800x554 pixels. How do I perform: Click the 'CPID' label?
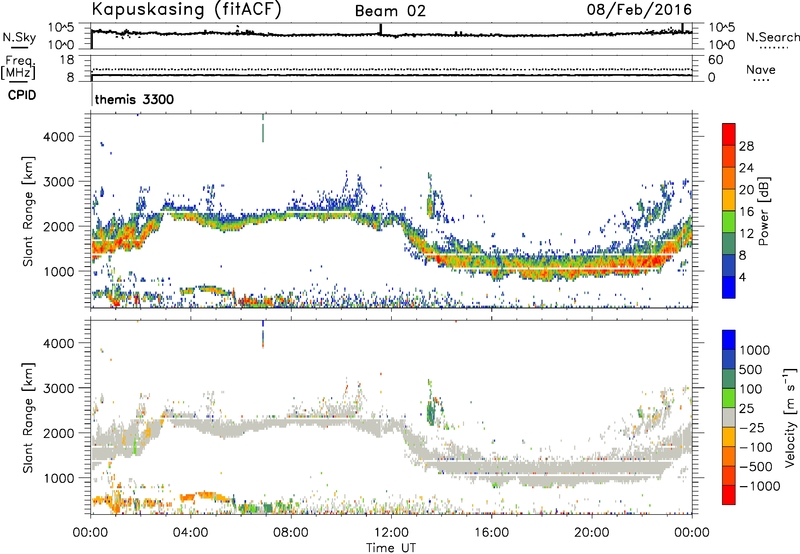click(x=22, y=95)
